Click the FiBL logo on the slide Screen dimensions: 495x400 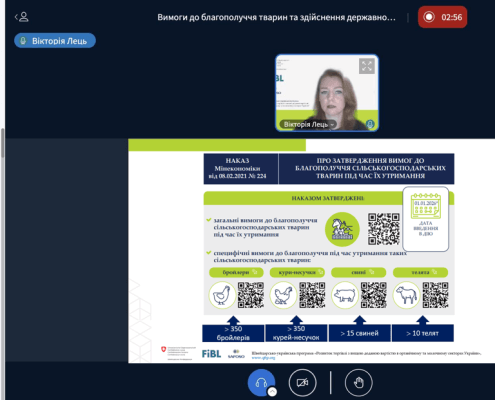click(x=211, y=354)
